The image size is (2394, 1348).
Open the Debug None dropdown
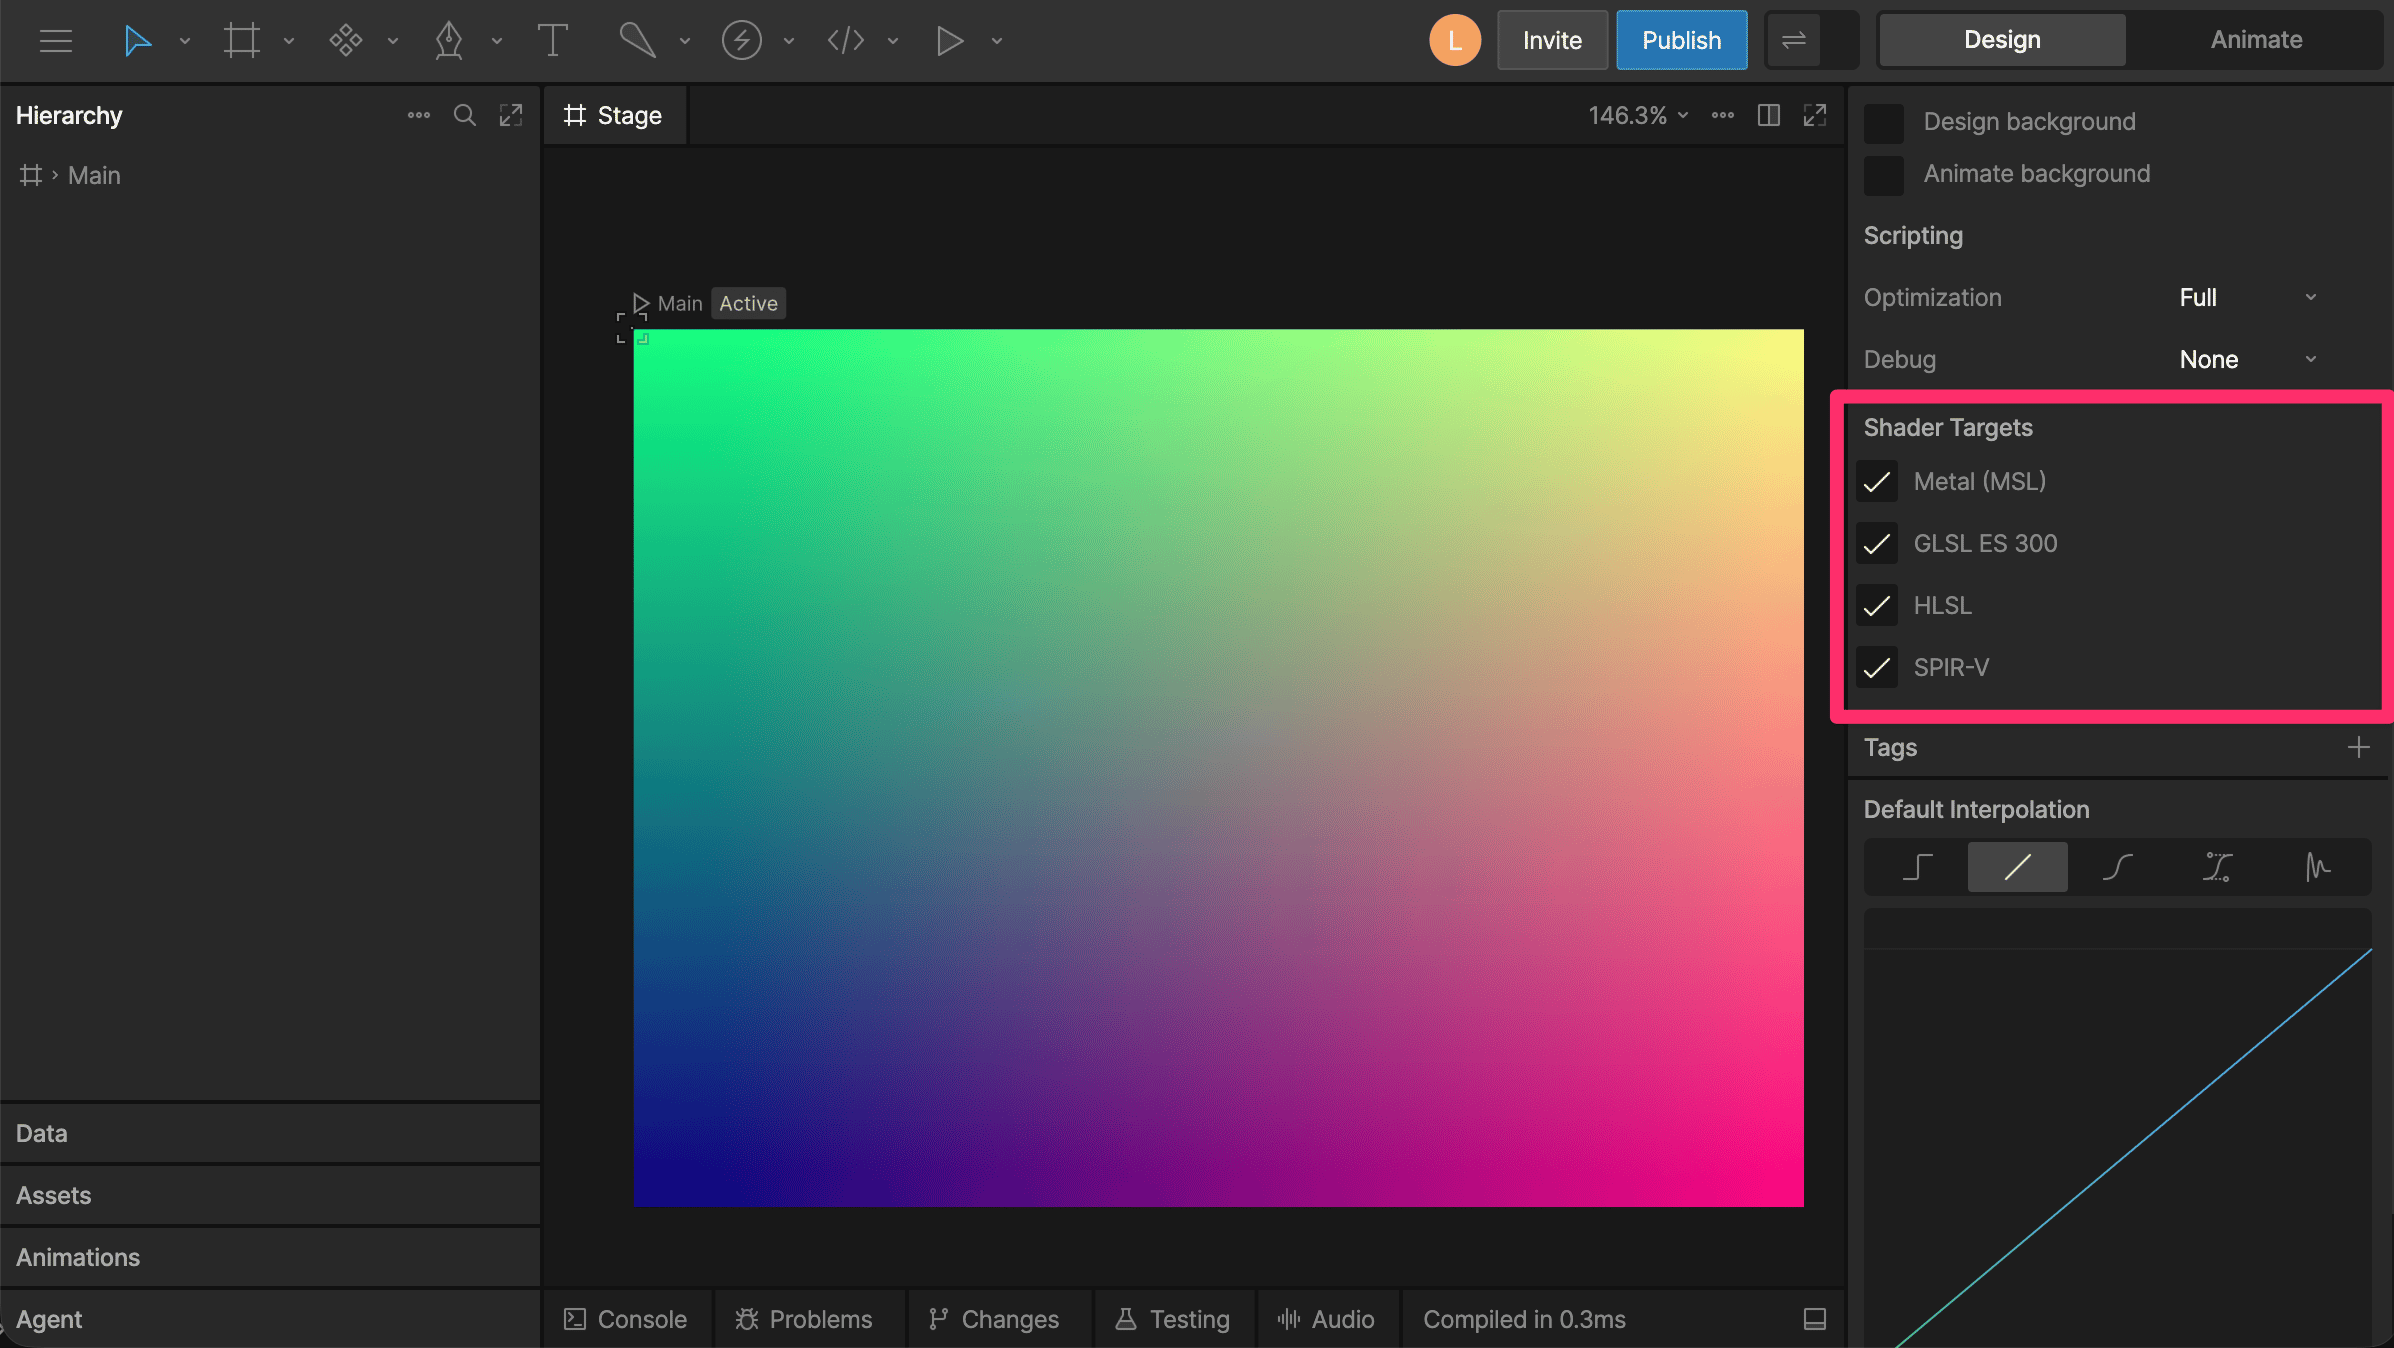(x=2248, y=360)
